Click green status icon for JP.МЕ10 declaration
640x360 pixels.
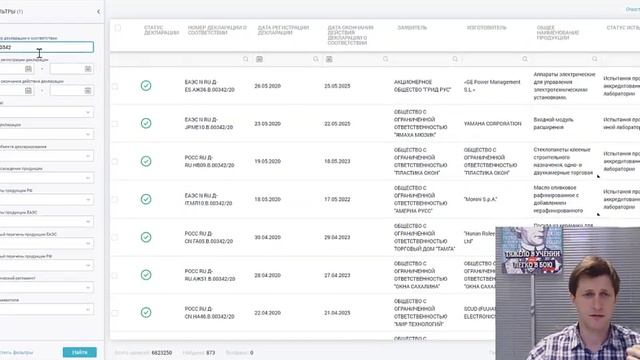[x=146, y=123]
